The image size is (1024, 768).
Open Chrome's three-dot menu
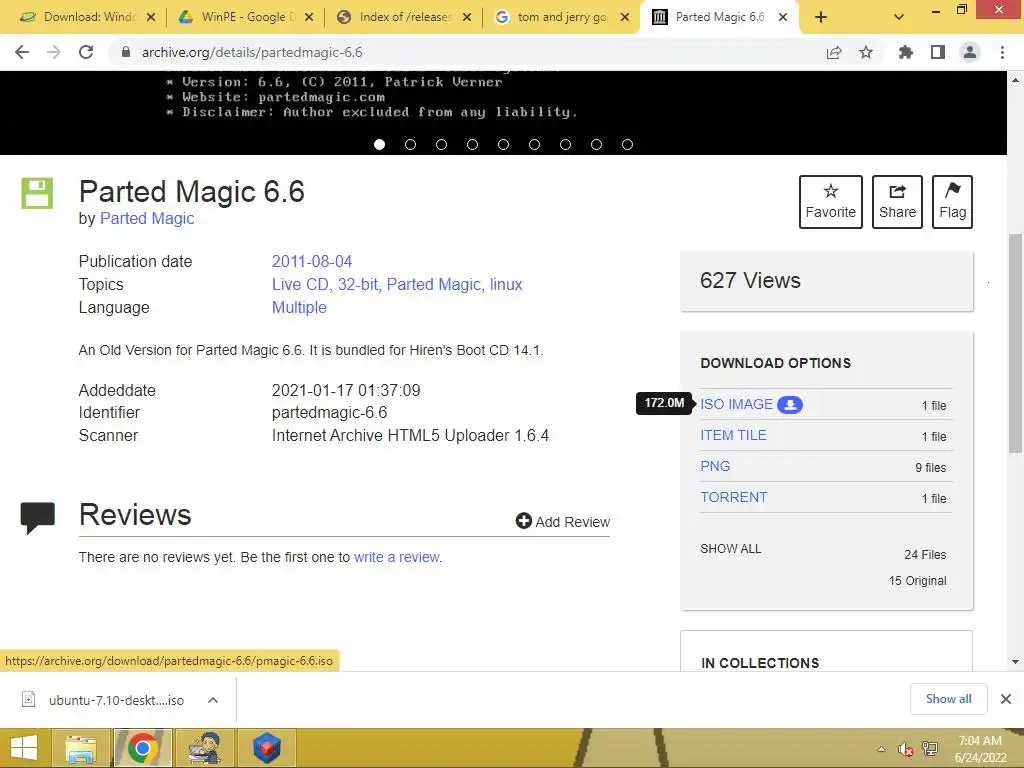tap(1002, 52)
